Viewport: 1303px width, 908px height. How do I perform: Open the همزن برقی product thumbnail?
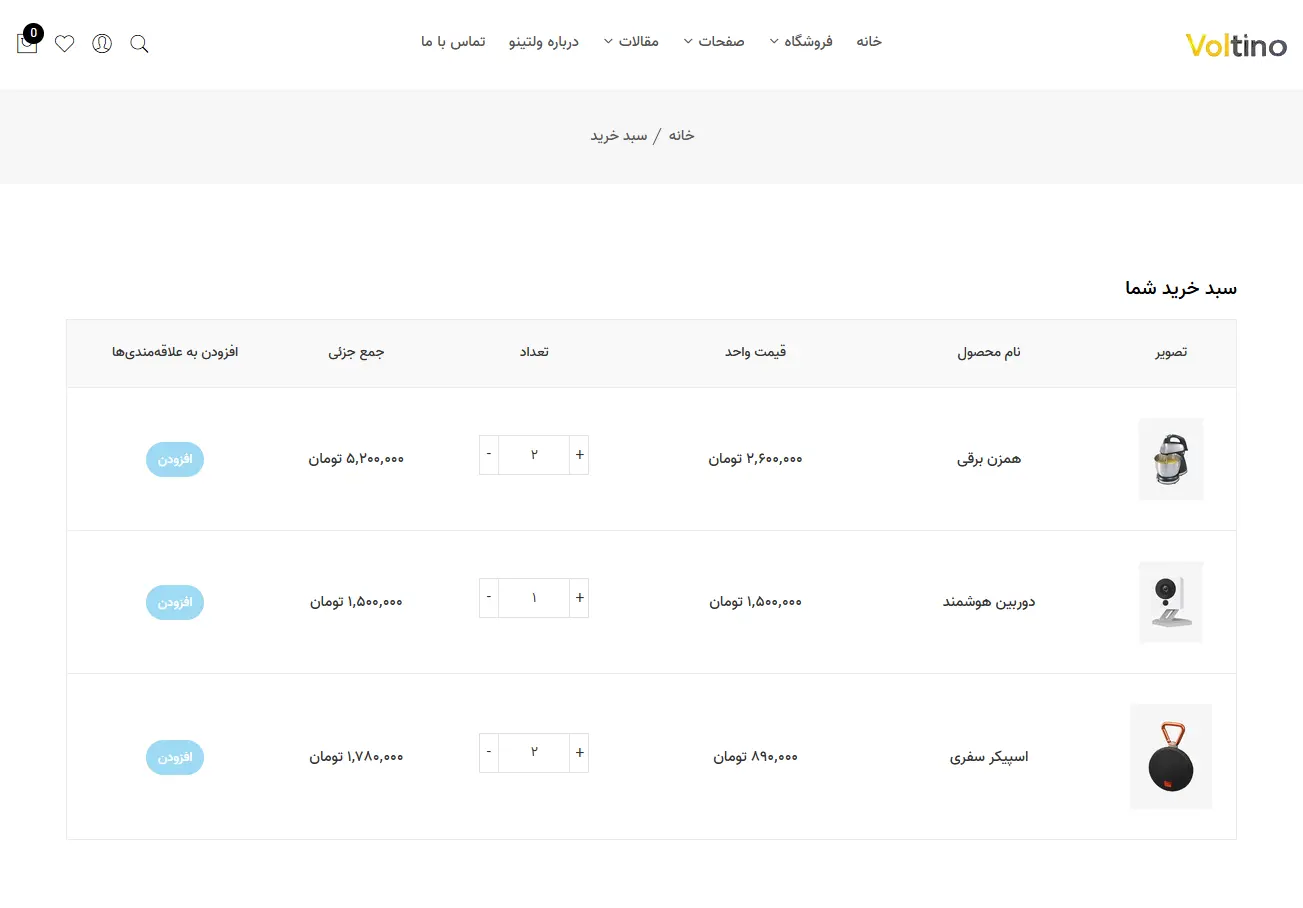[1171, 459]
